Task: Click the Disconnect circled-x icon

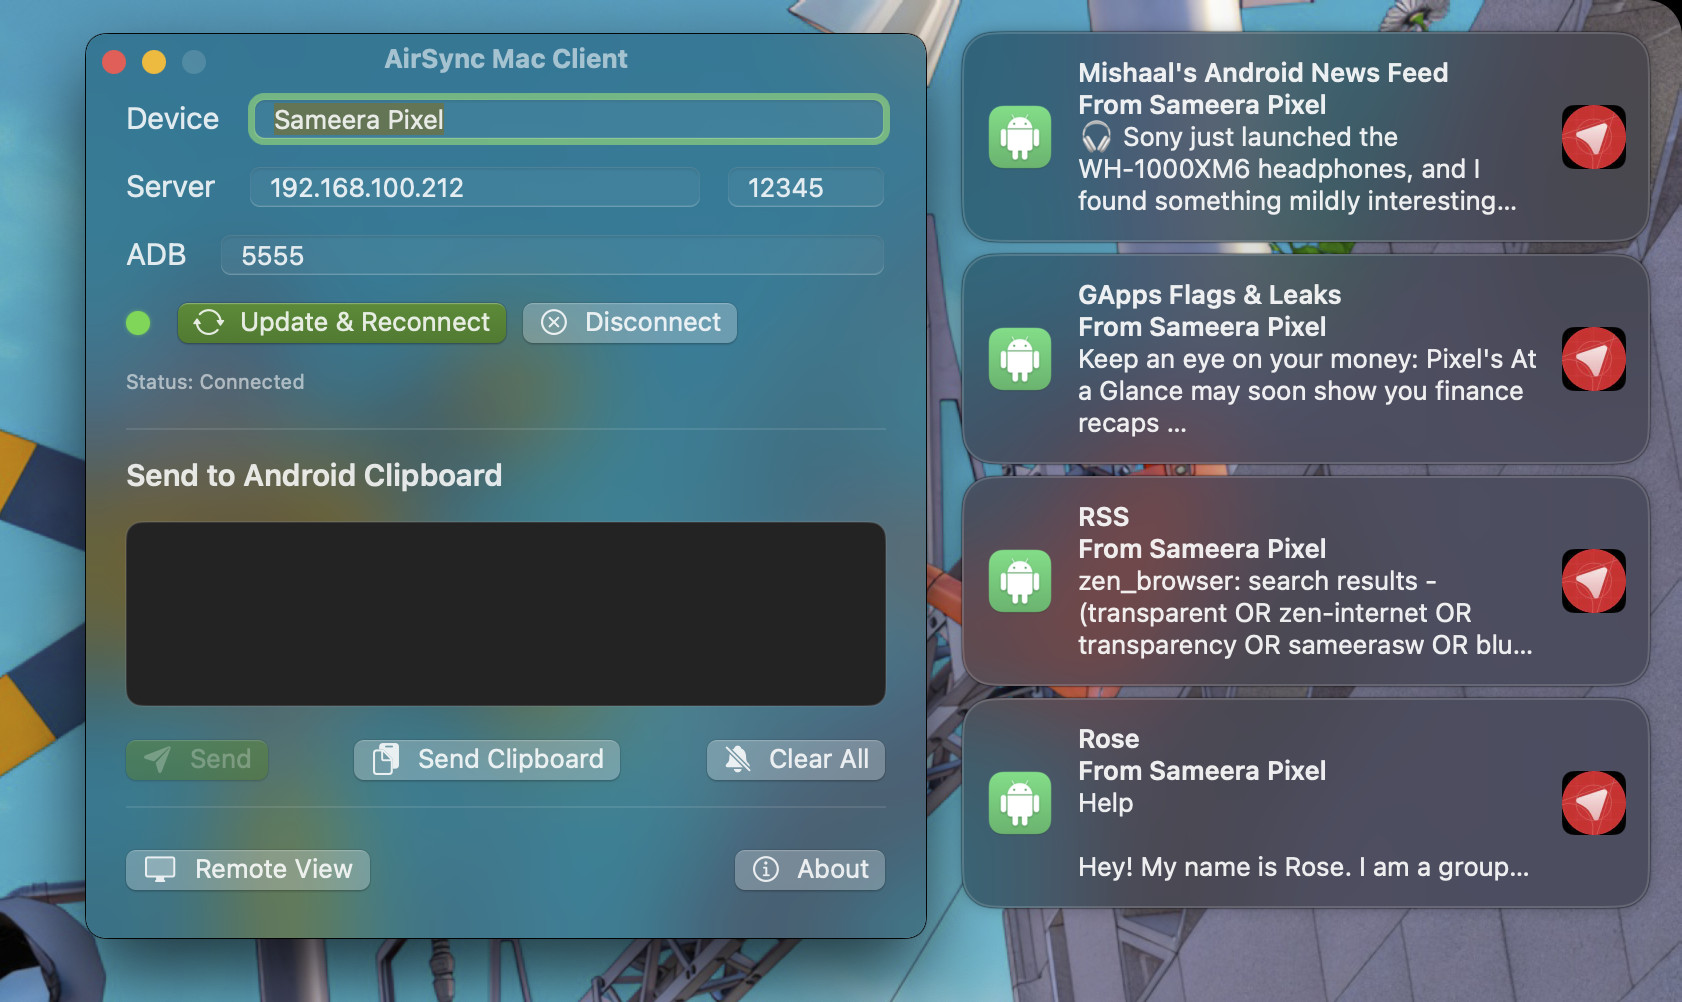Action: click(554, 322)
